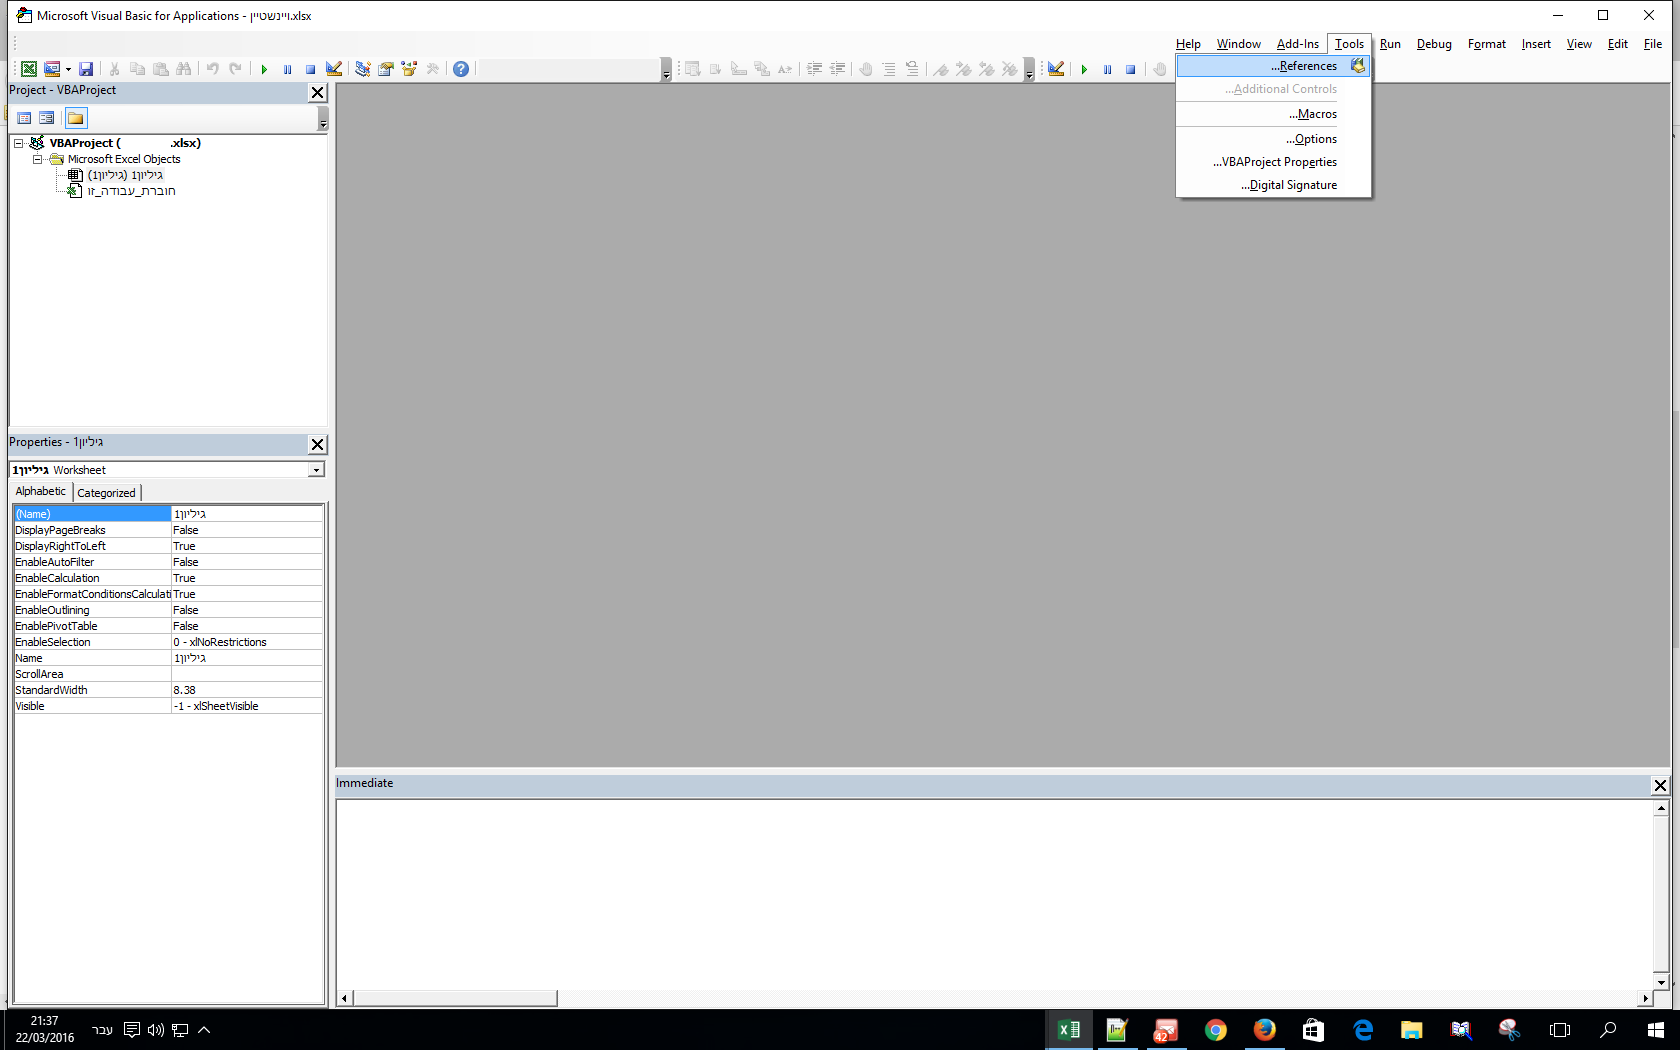Click the EnableSelection xlNoRestrictions value
1680x1050 pixels.
(247, 642)
